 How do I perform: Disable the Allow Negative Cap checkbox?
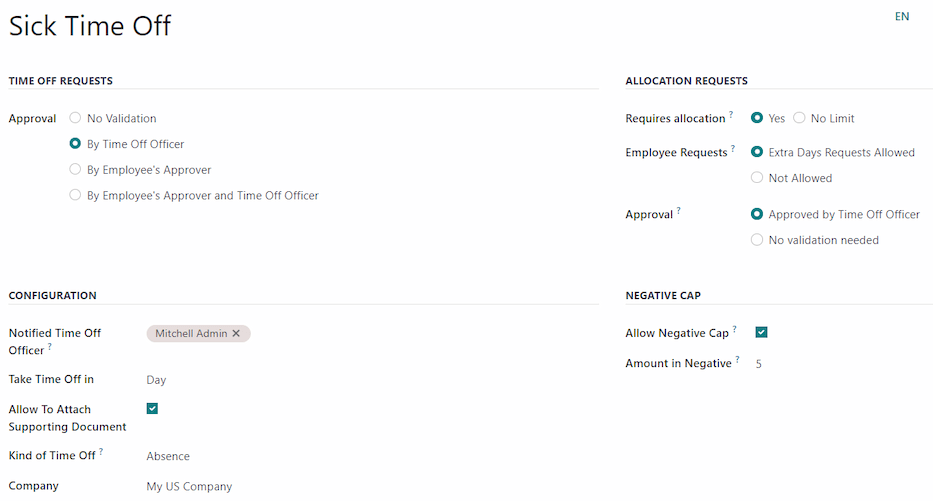(x=762, y=332)
